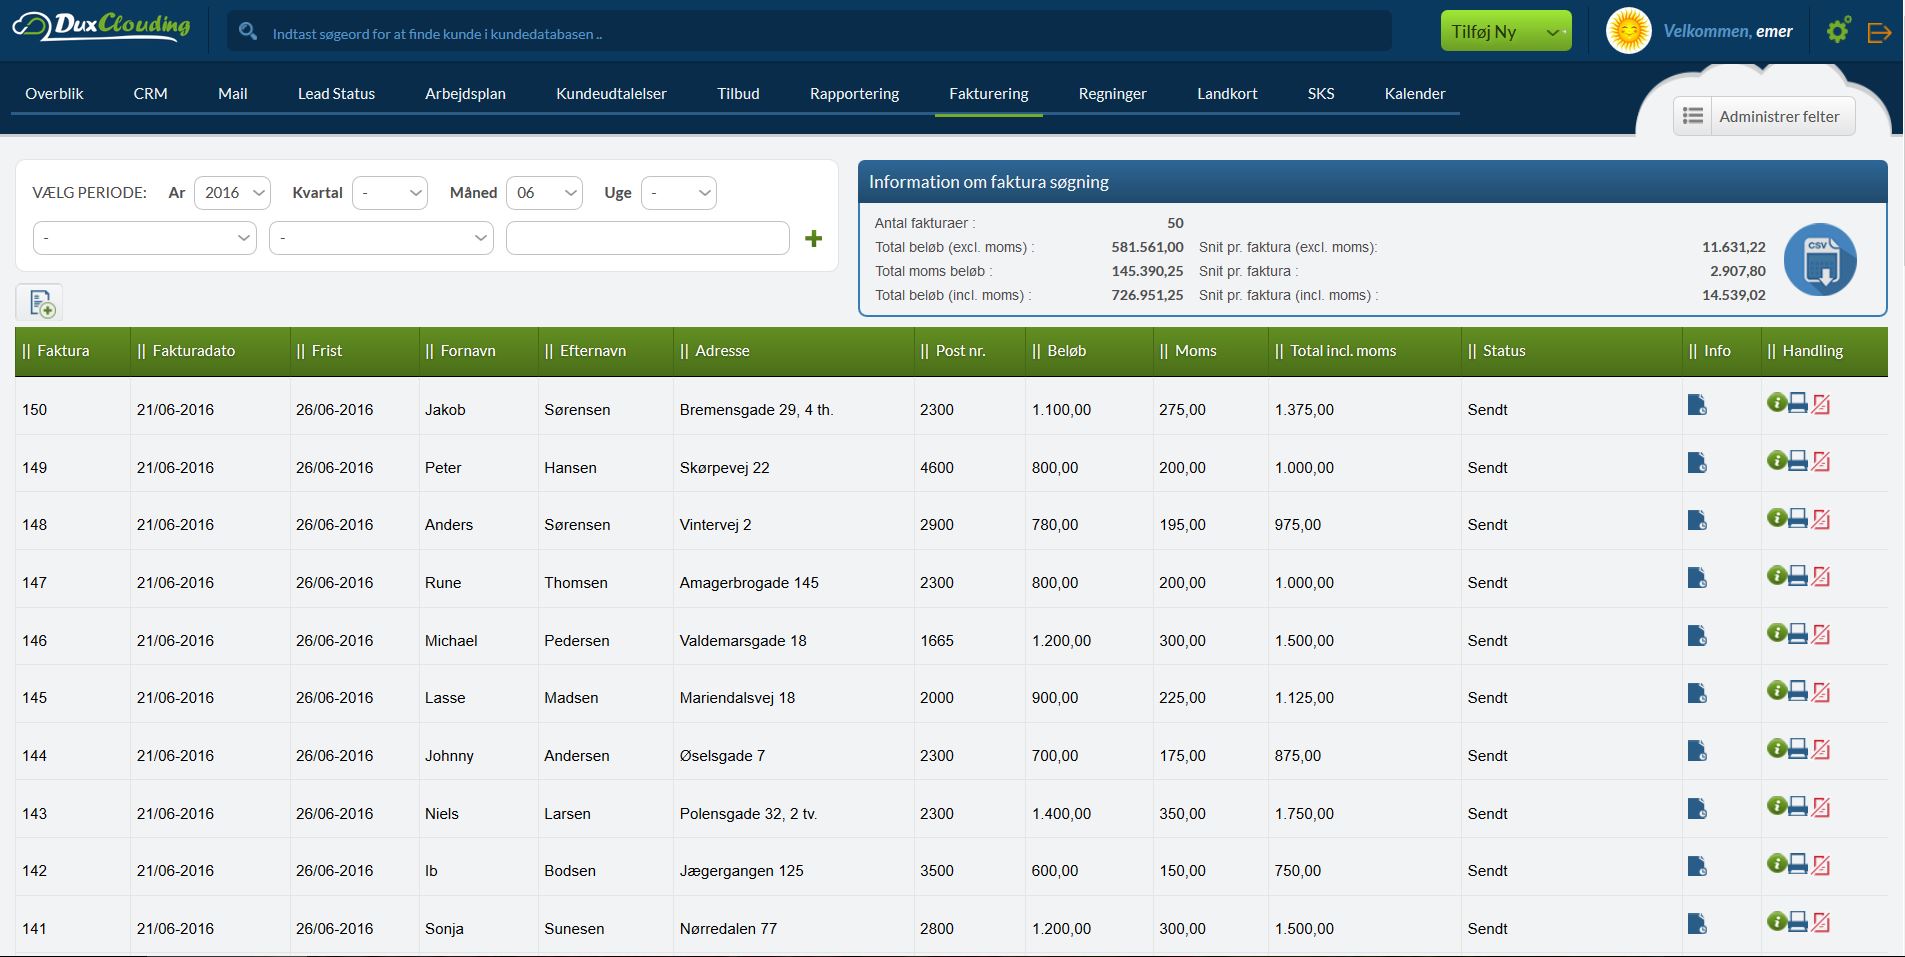Click the DuxClouding logo
Screen dimensions: 1905x957
point(101,27)
